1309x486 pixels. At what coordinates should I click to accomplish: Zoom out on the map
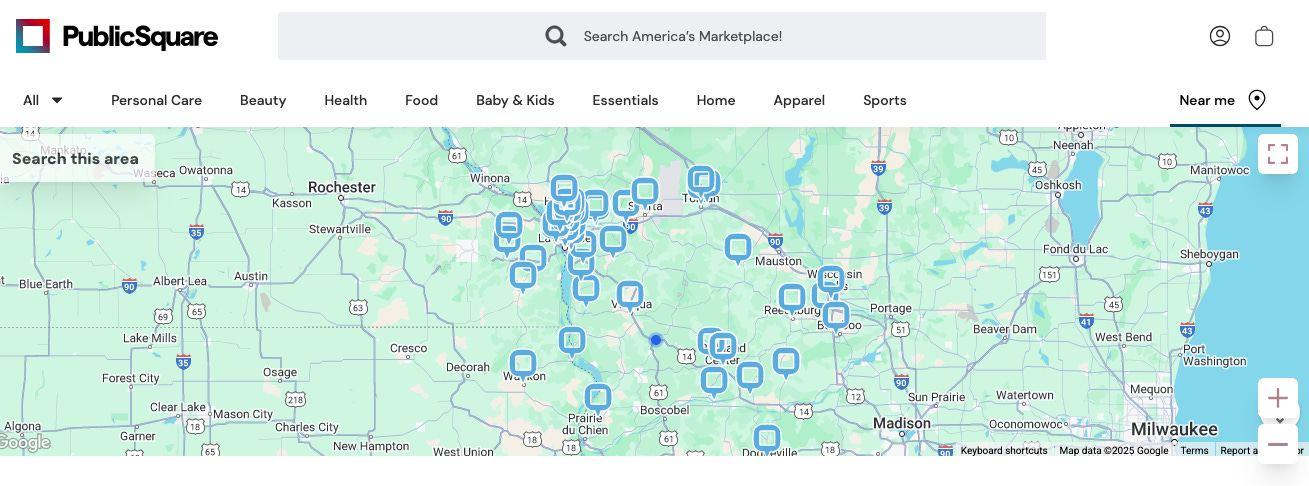click(x=1278, y=444)
